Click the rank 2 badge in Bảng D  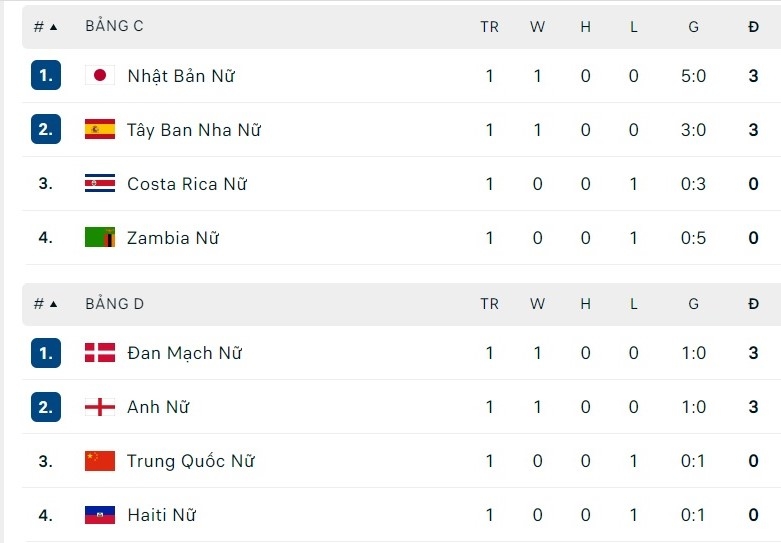pyautogui.click(x=46, y=407)
